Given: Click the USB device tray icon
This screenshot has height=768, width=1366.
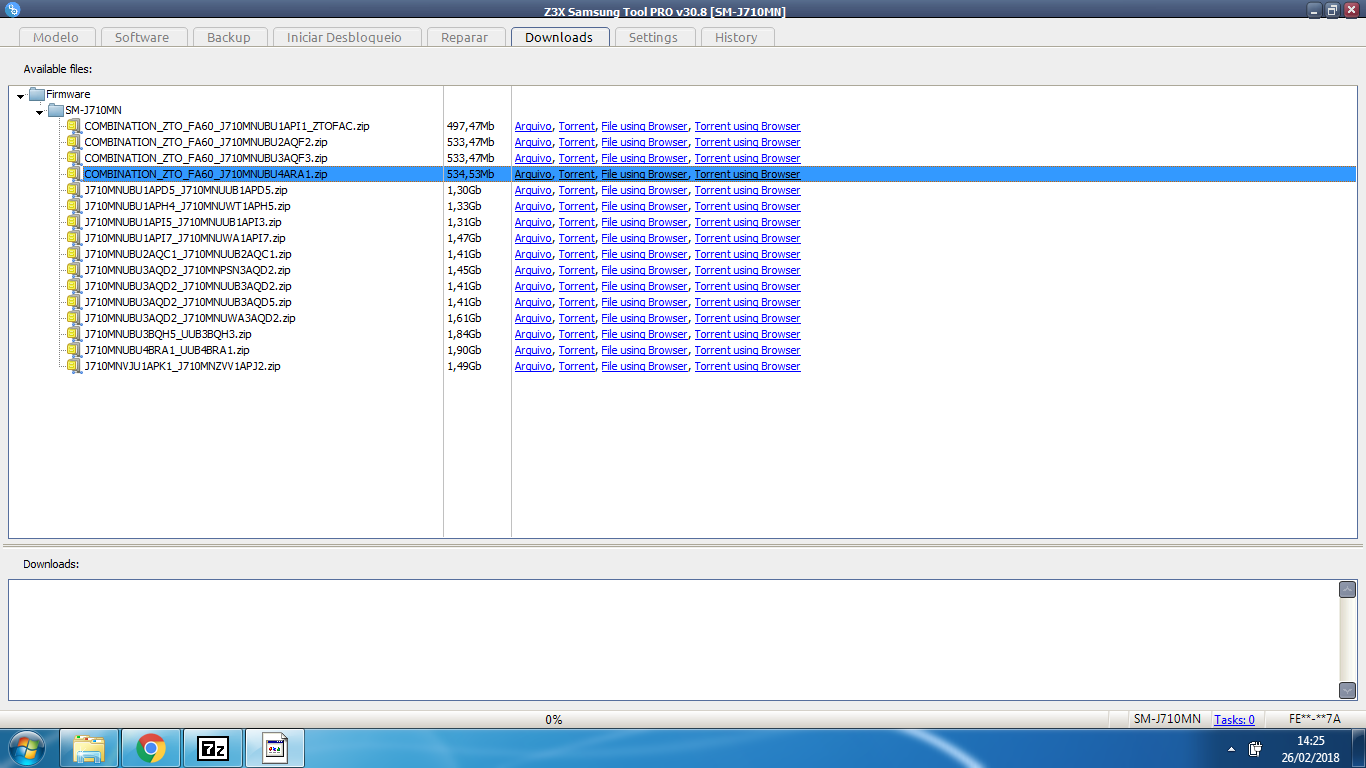Looking at the screenshot, I should (x=1256, y=748).
